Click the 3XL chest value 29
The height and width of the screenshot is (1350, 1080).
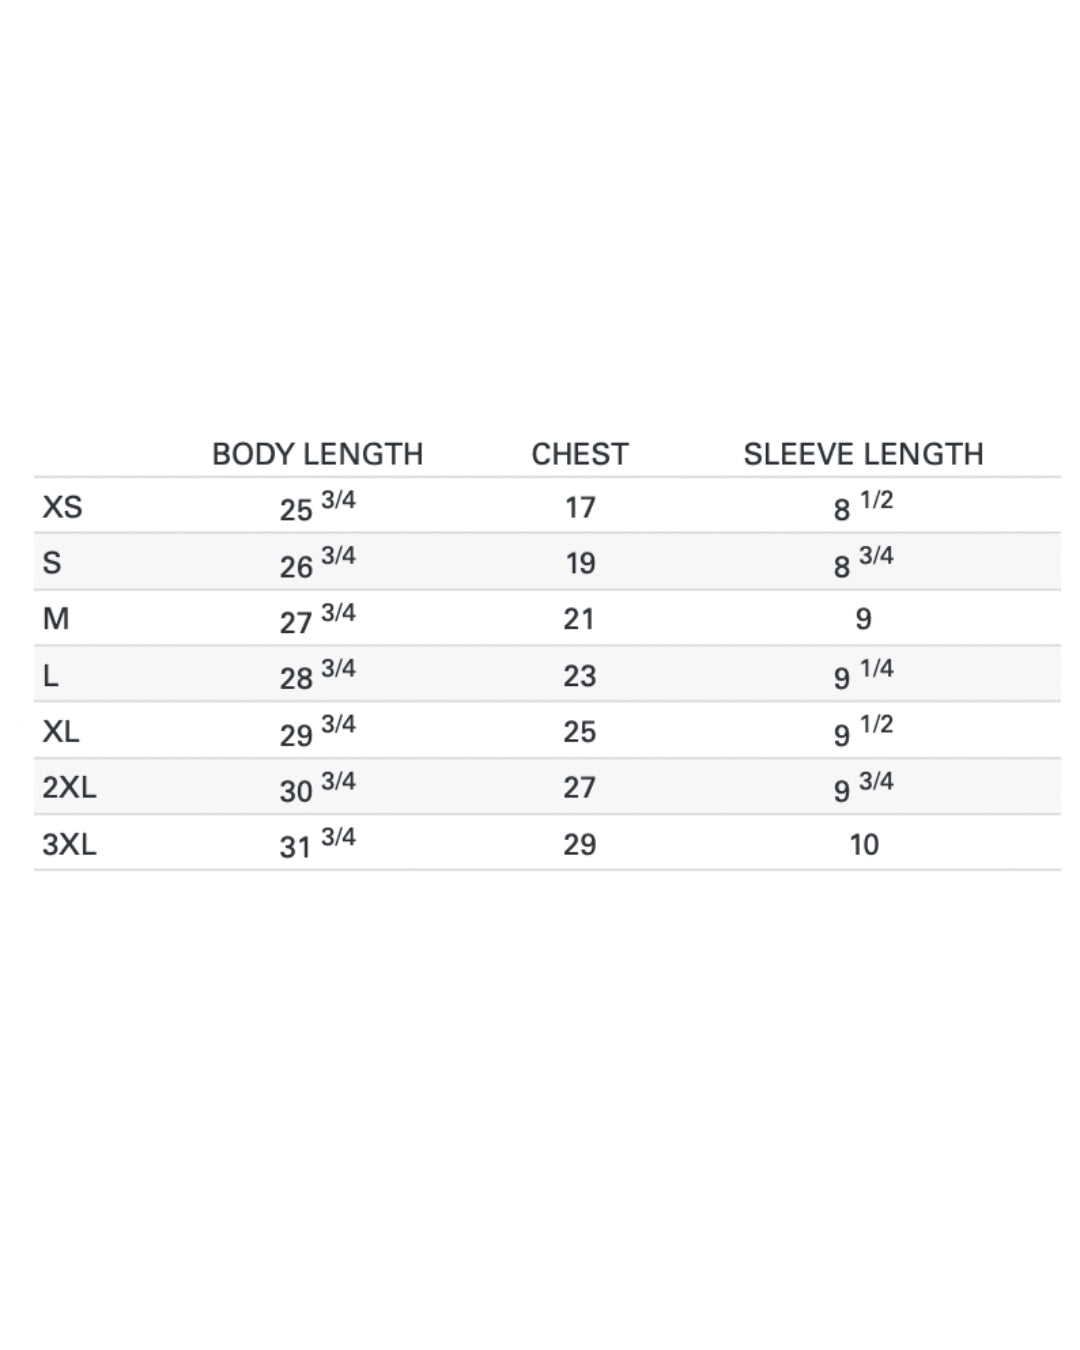click(580, 845)
